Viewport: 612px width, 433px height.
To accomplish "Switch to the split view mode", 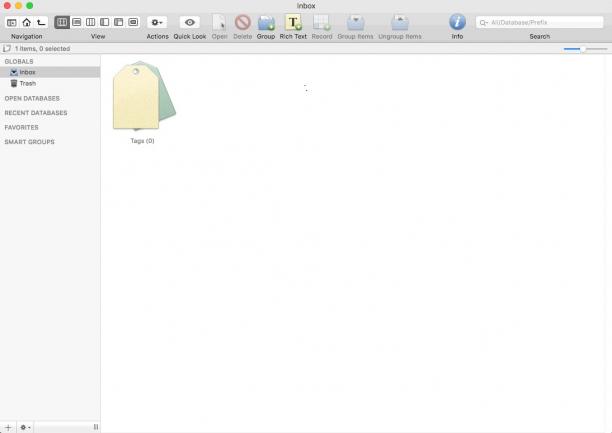I will click(x=105, y=22).
